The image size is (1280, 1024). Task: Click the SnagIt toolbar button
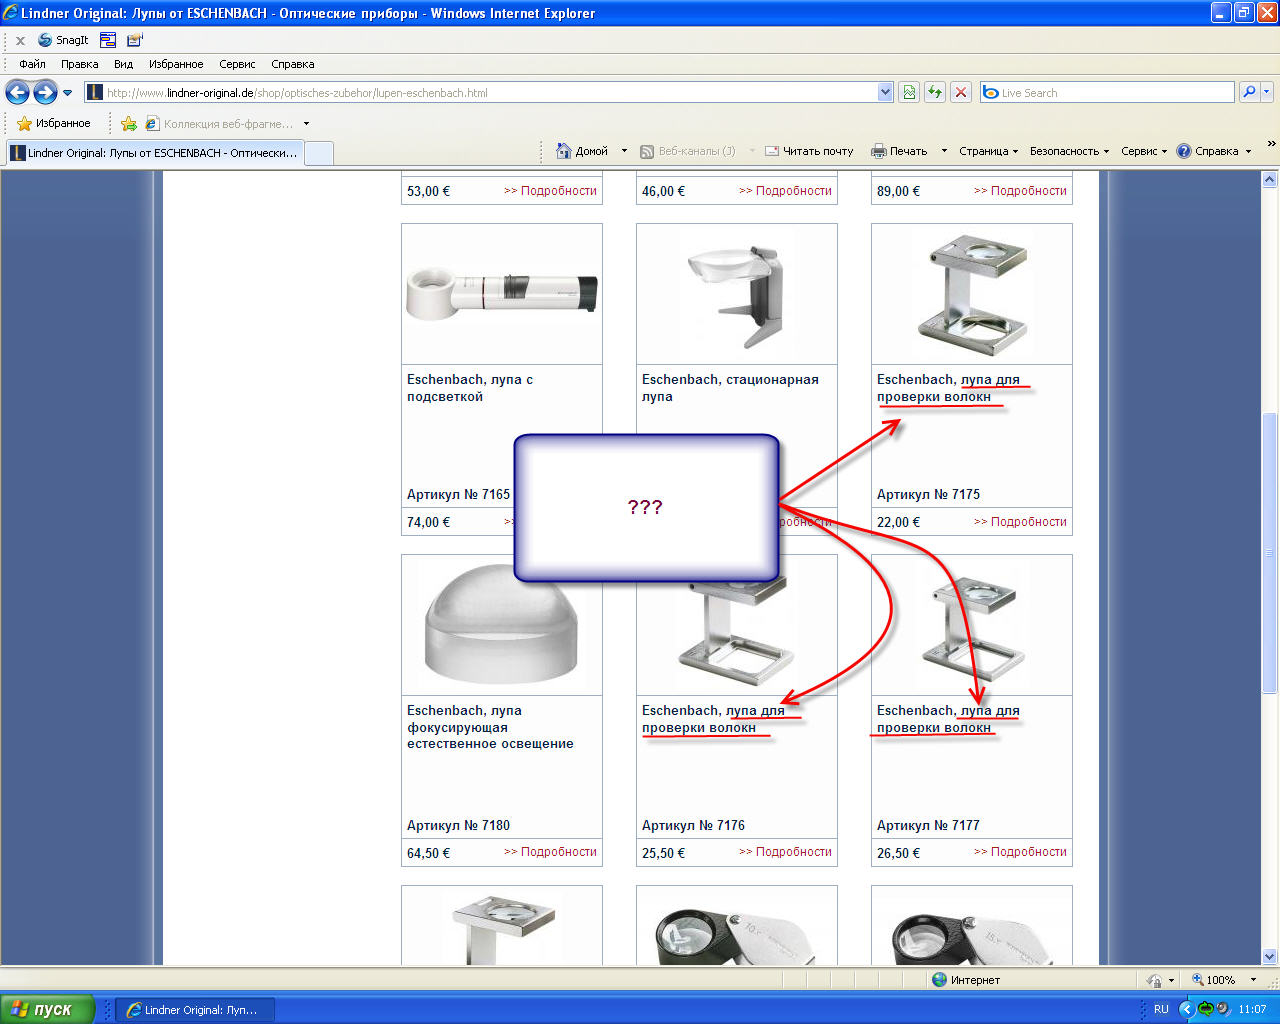coord(63,40)
